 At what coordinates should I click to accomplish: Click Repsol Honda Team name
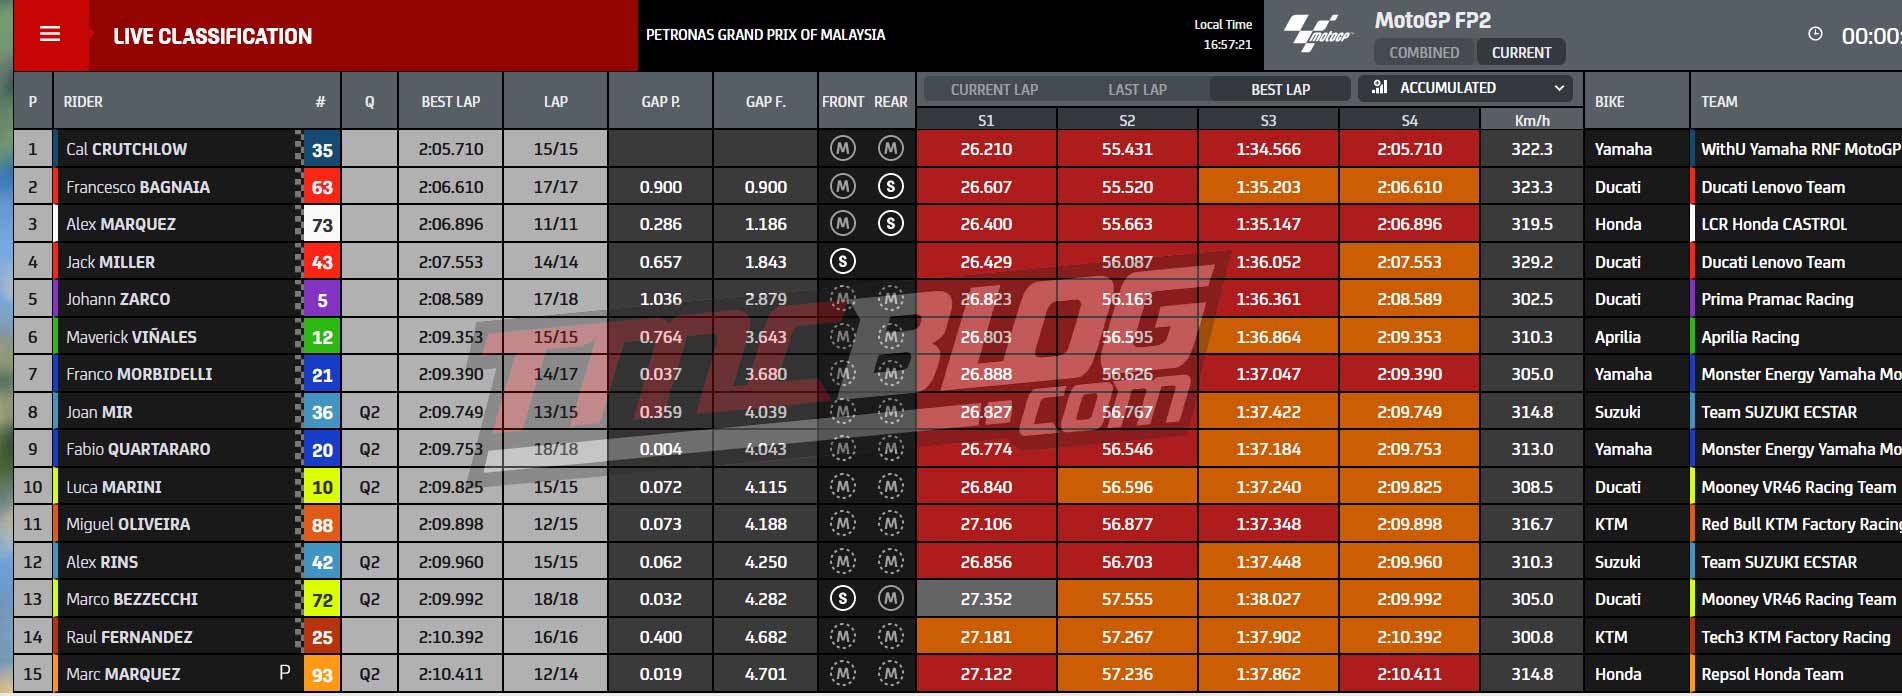(1772, 674)
